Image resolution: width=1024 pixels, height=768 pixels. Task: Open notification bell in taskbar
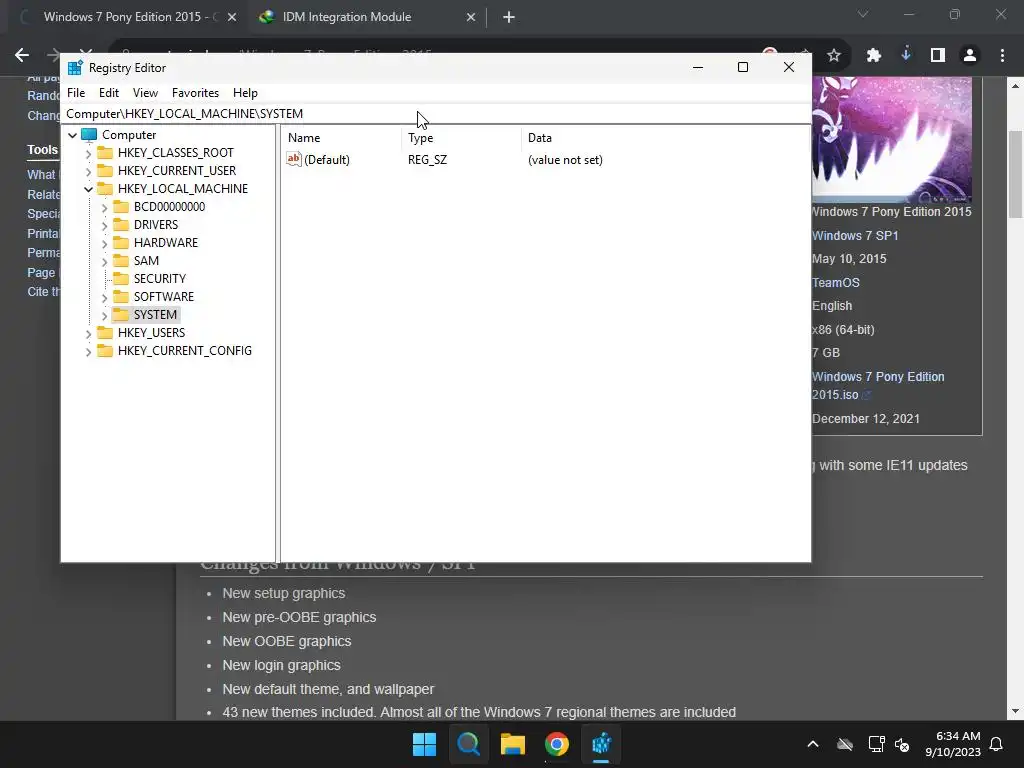(x=997, y=744)
